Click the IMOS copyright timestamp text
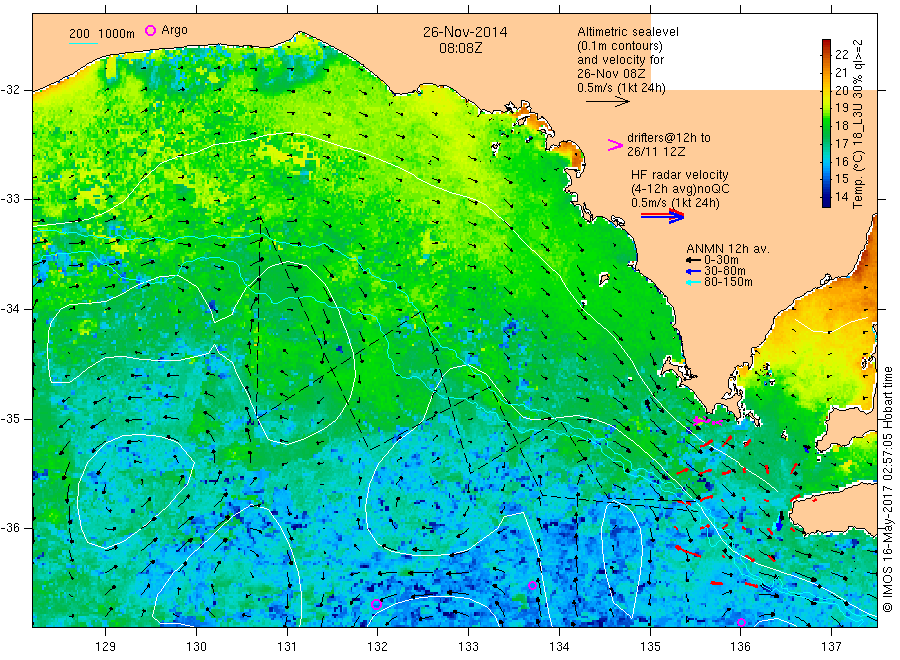The width and height of the screenshot is (900, 660). (888, 489)
